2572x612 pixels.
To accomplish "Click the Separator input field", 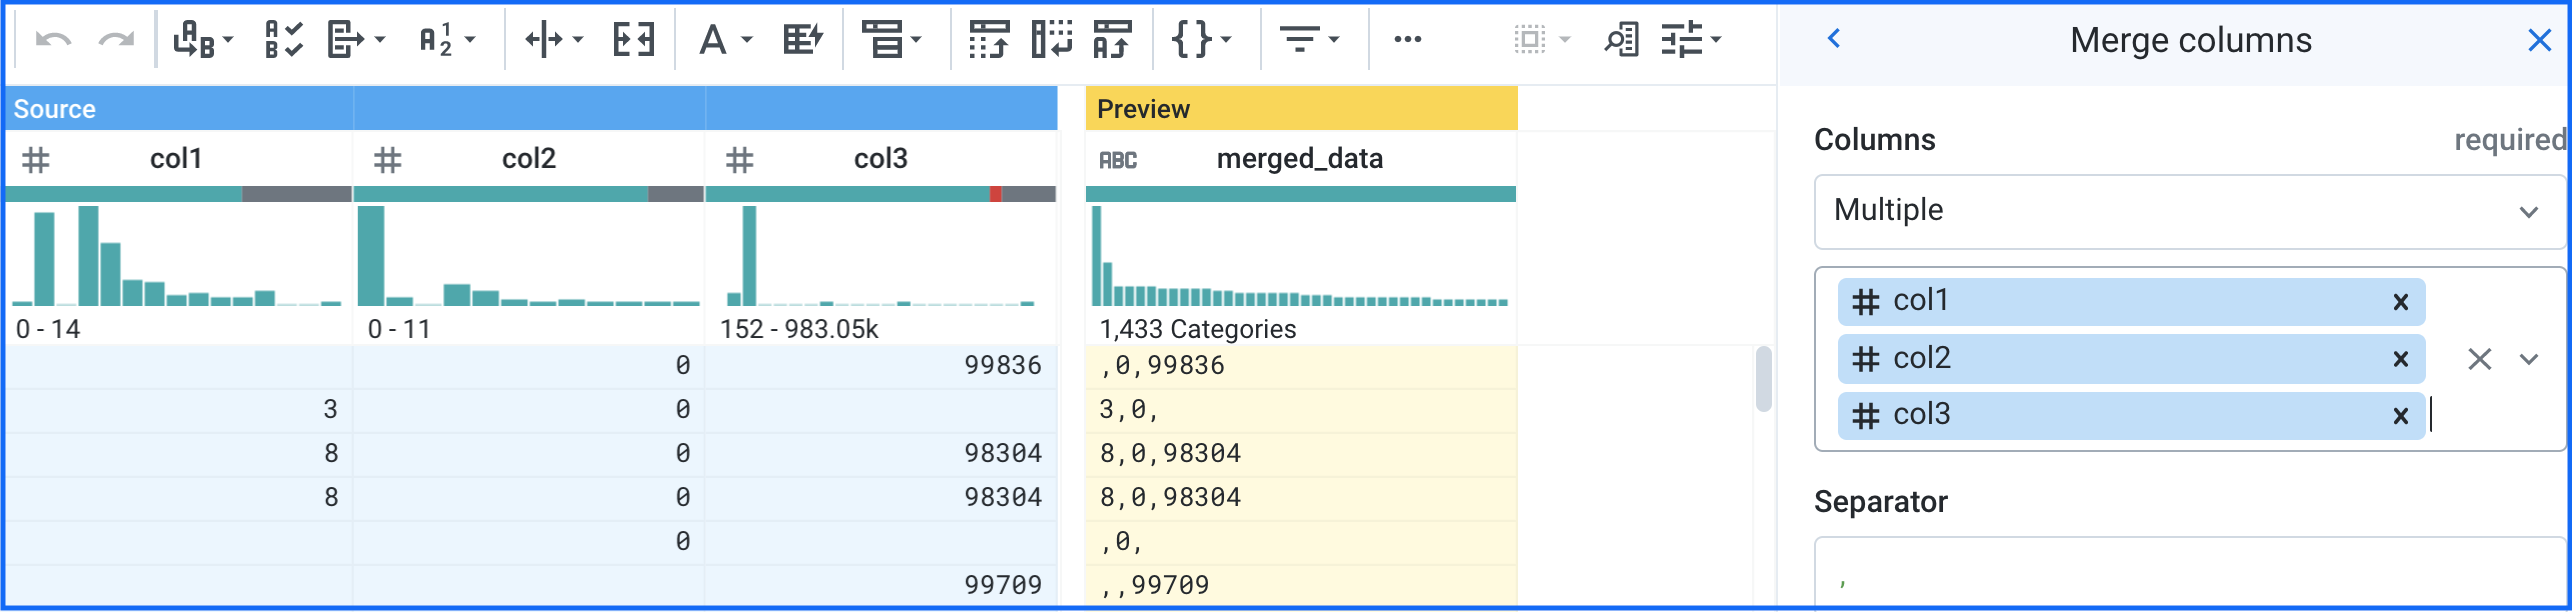I will point(2190,575).
